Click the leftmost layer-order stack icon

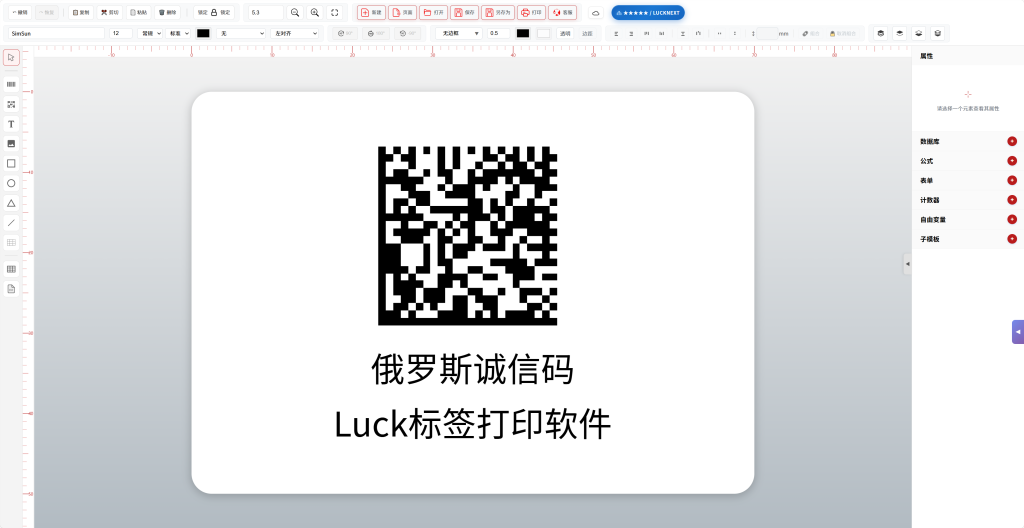pos(880,33)
